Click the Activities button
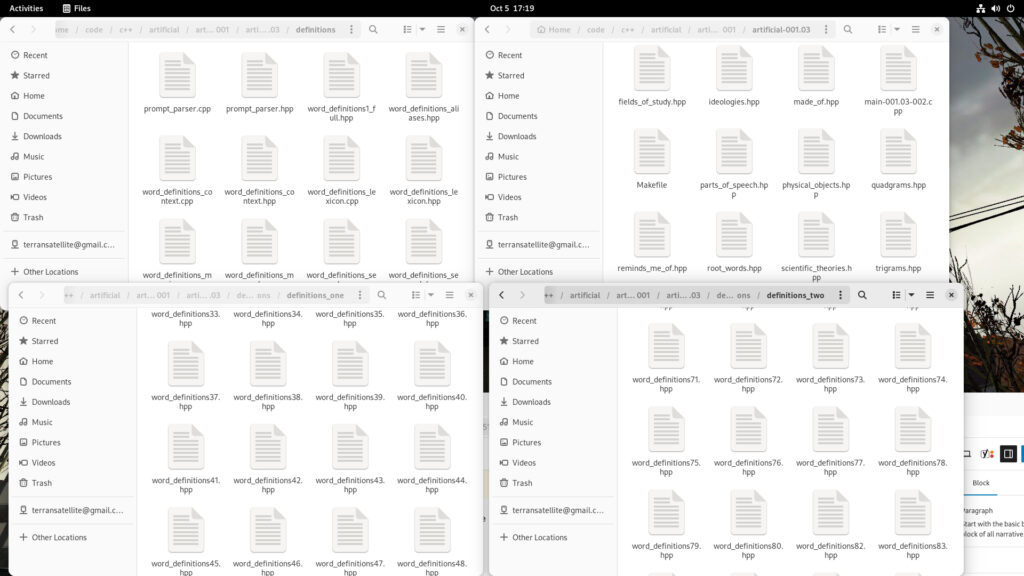Screen dimensions: 1024x576 26,8
